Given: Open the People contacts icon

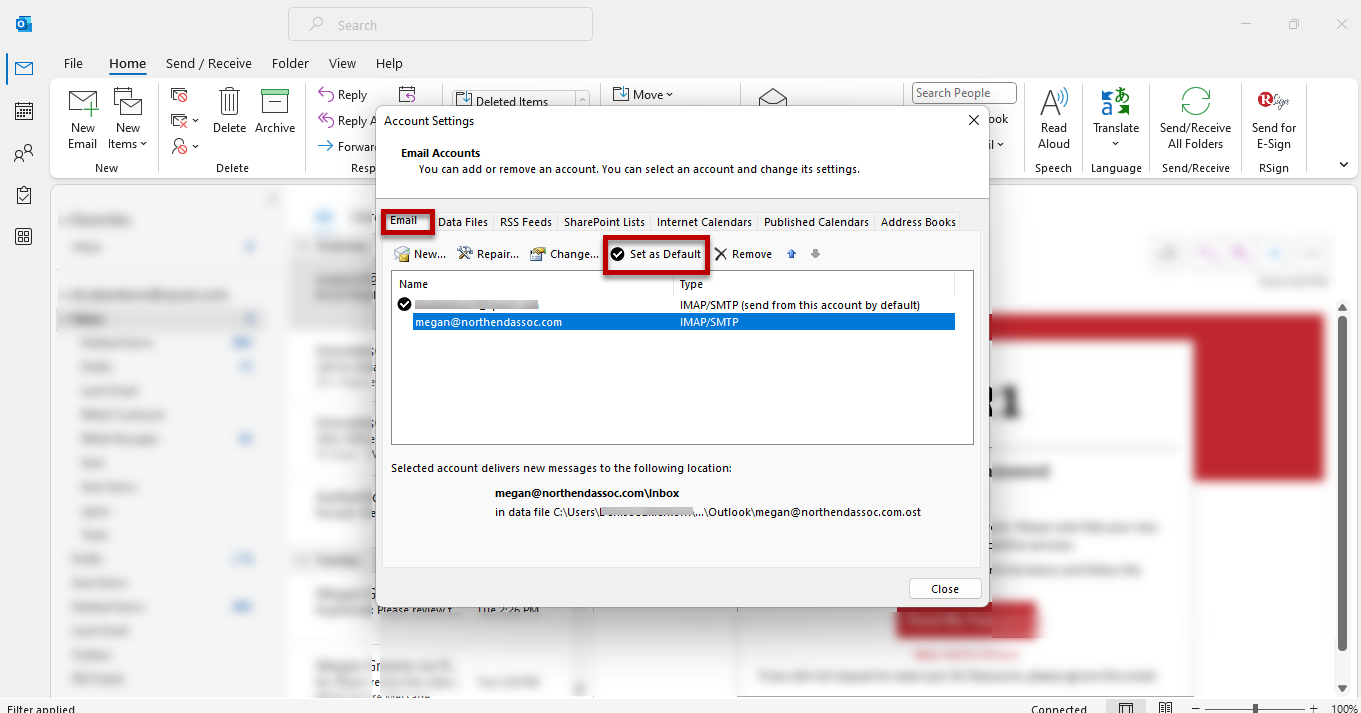Looking at the screenshot, I should [24, 154].
